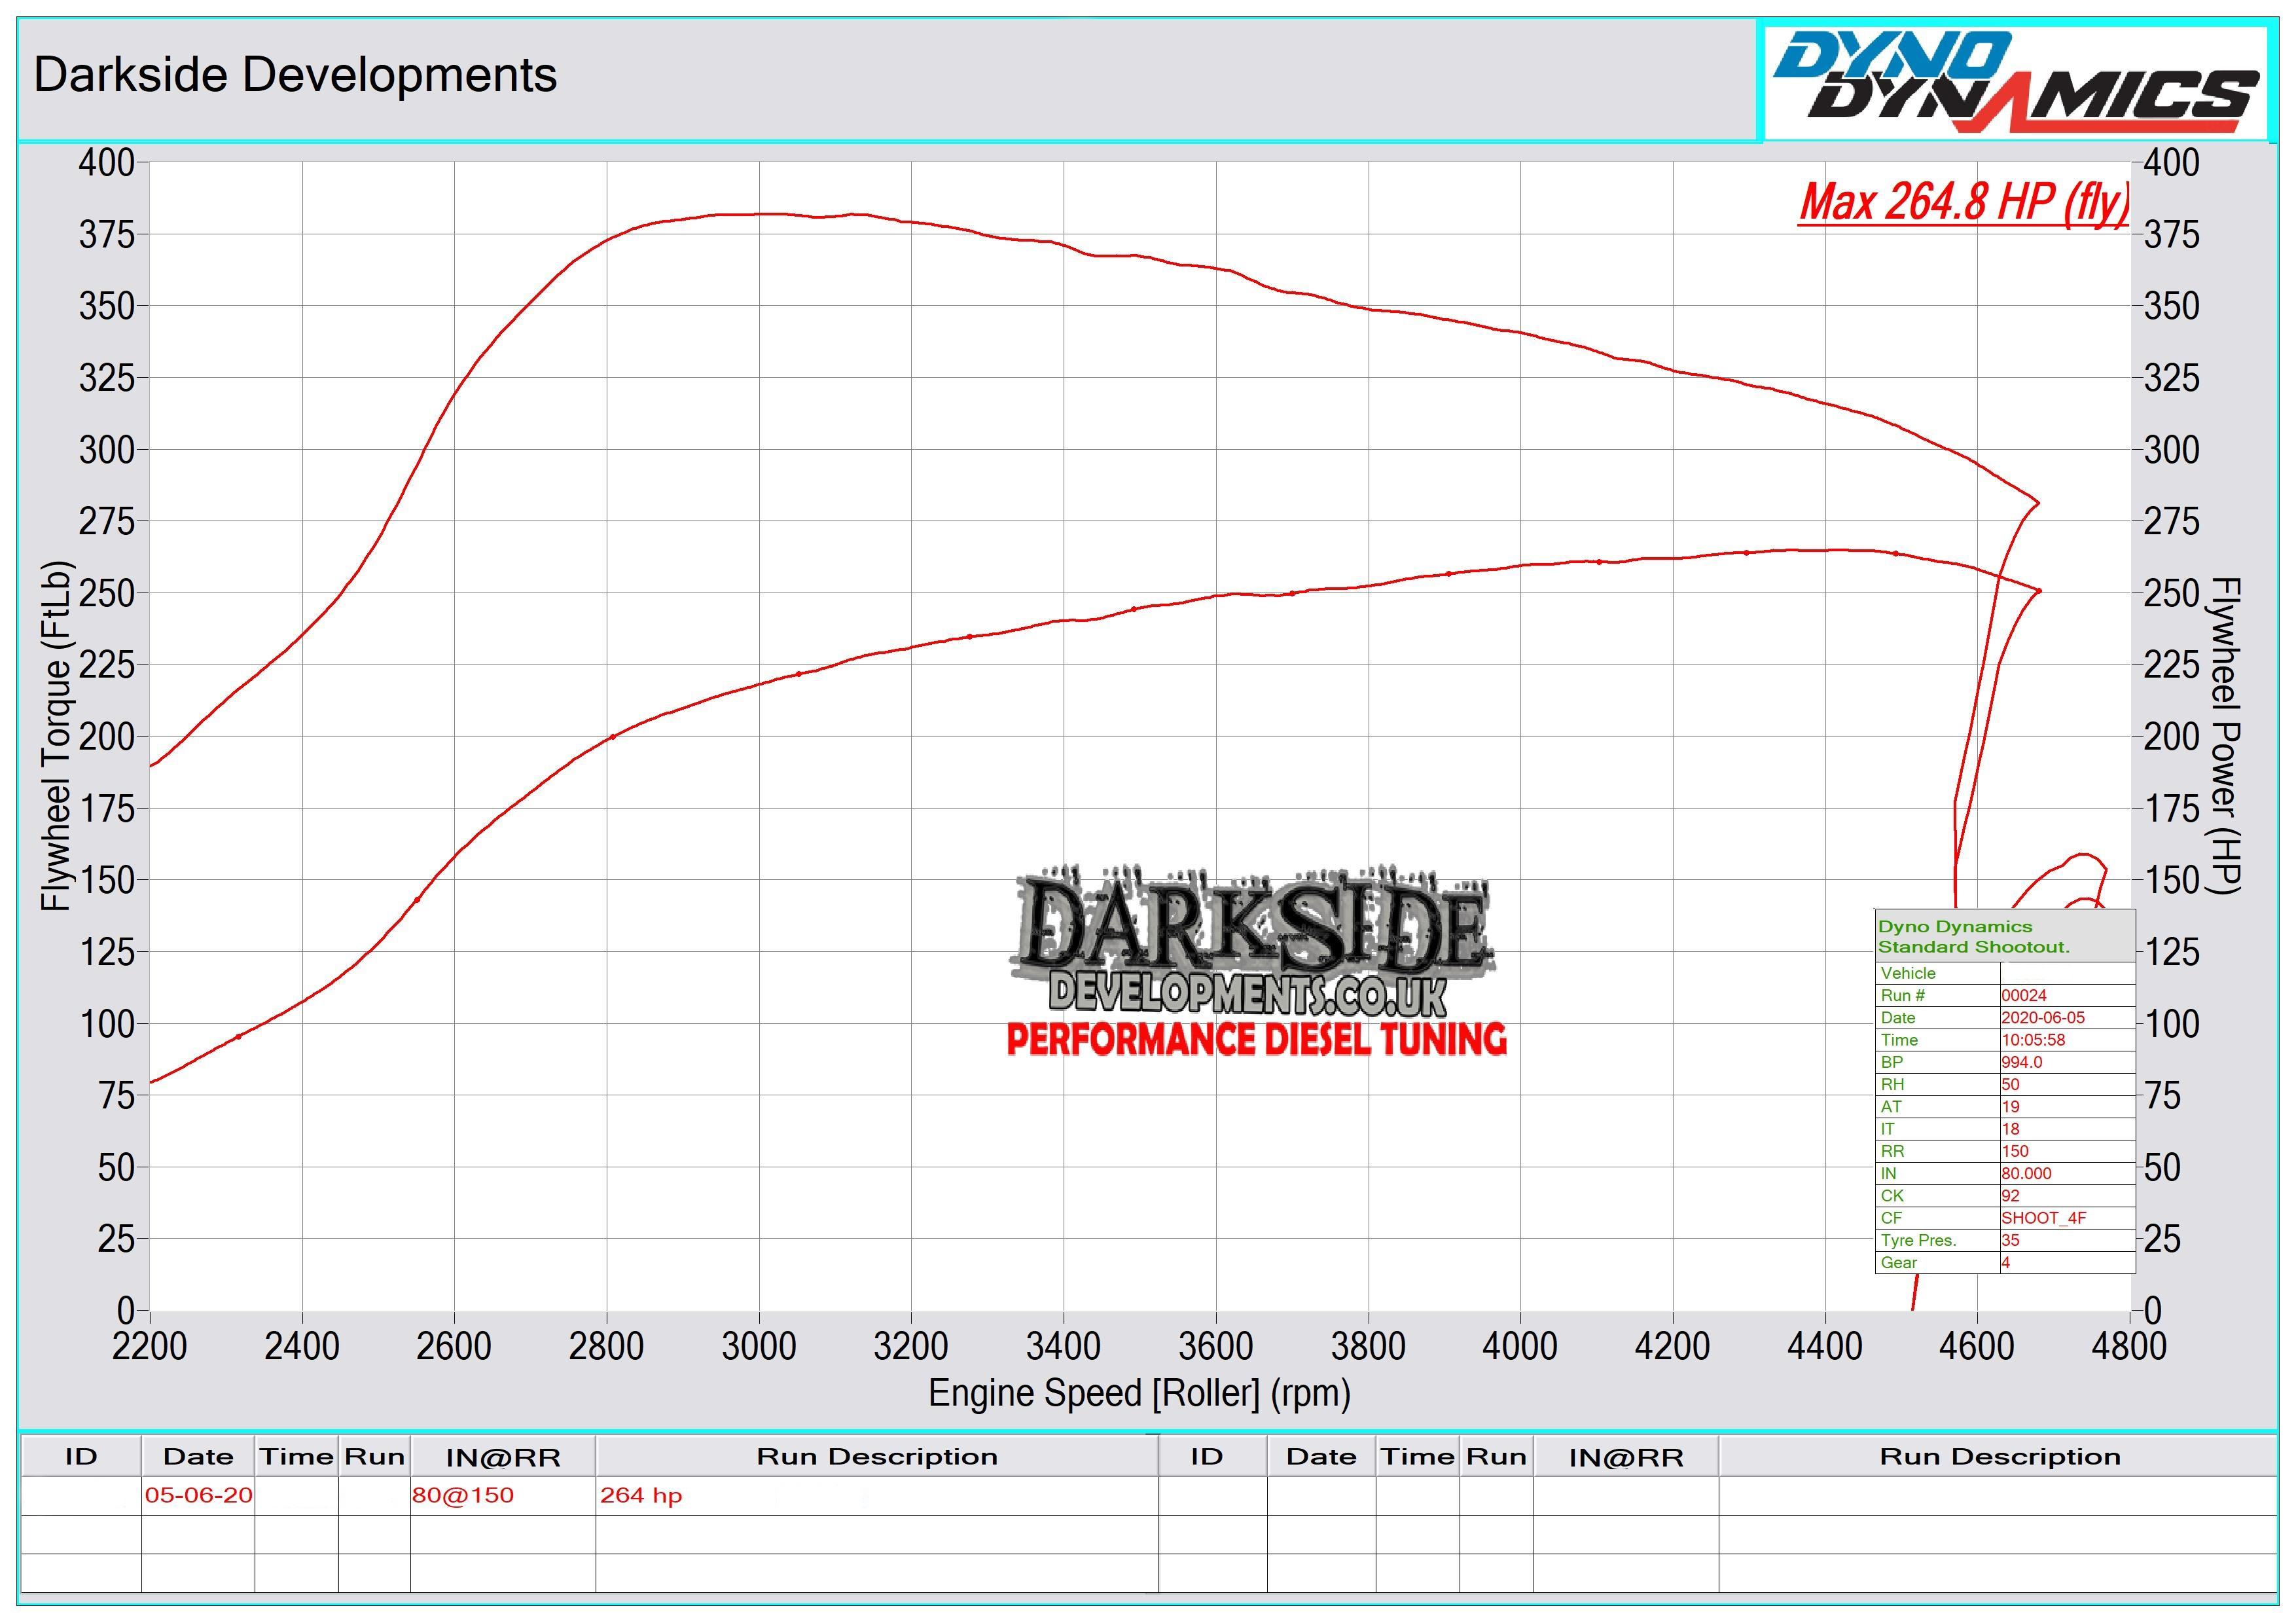This screenshot has height=1623, width=2296.
Task: Click the Dyno Dynamics Standard Shootout header
Action: (x=1973, y=937)
